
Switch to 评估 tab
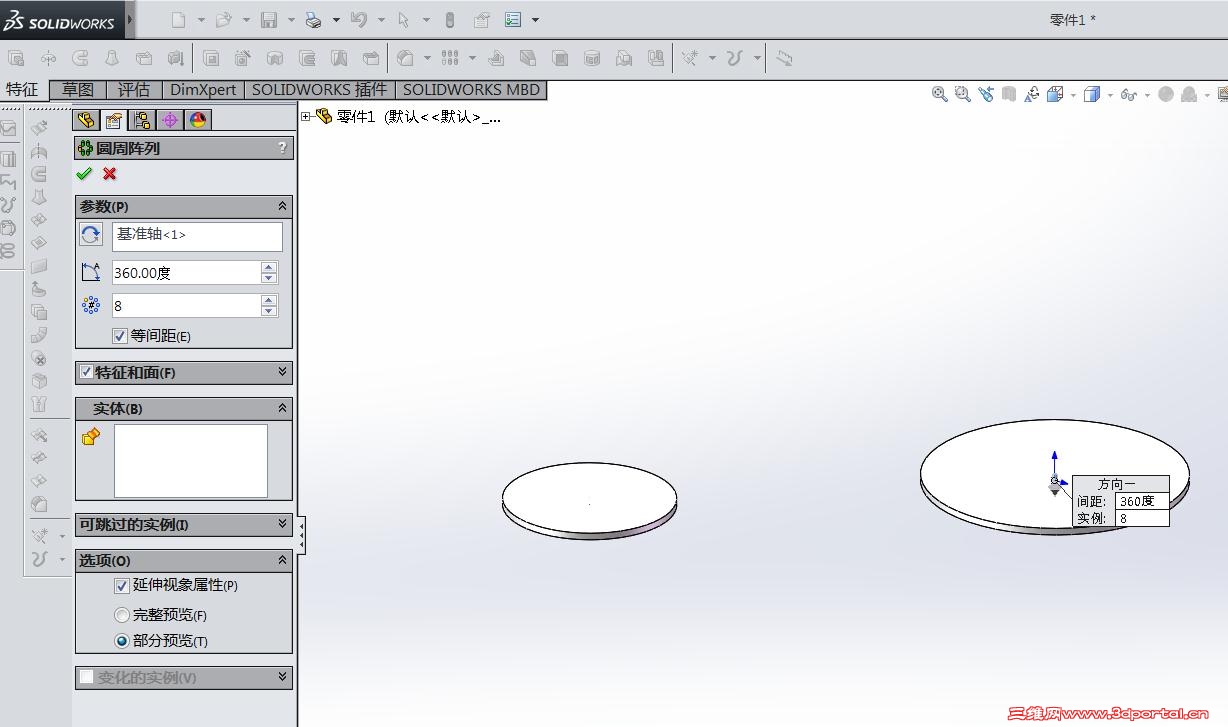pyautogui.click(x=134, y=89)
